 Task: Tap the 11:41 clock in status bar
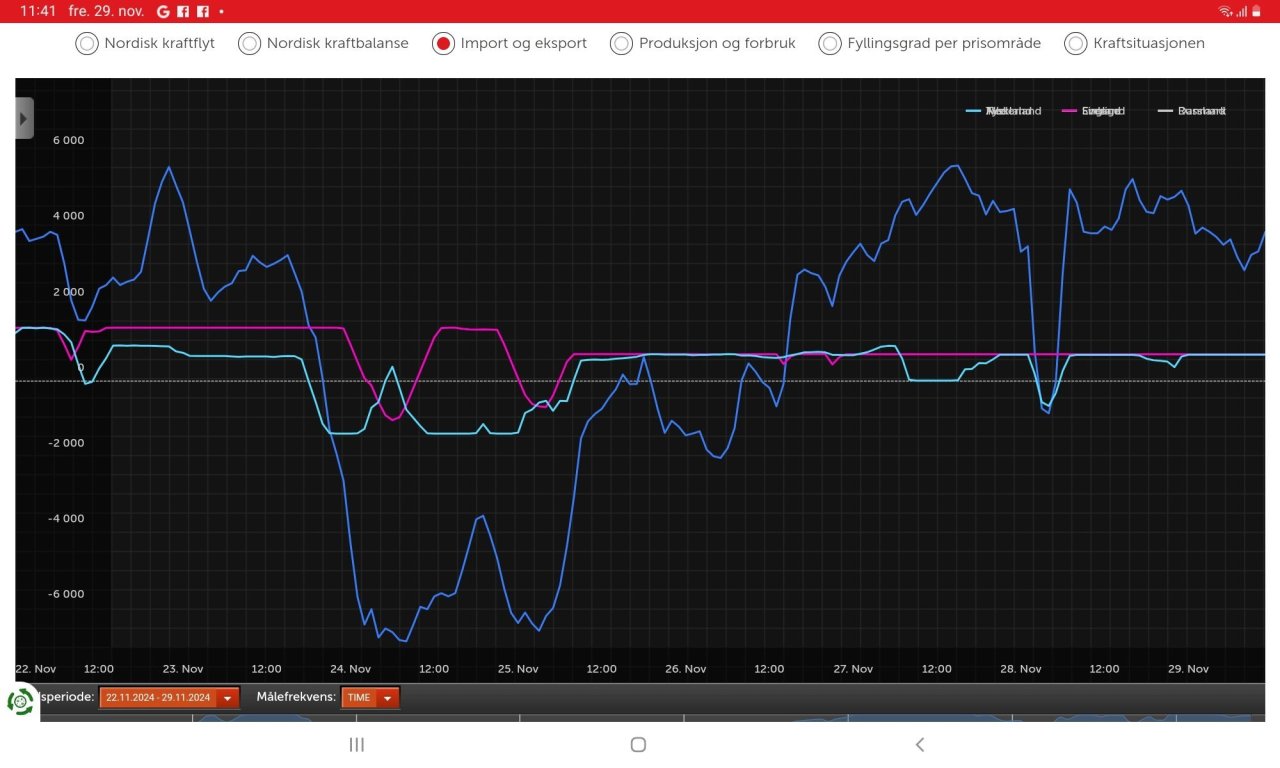[37, 11]
